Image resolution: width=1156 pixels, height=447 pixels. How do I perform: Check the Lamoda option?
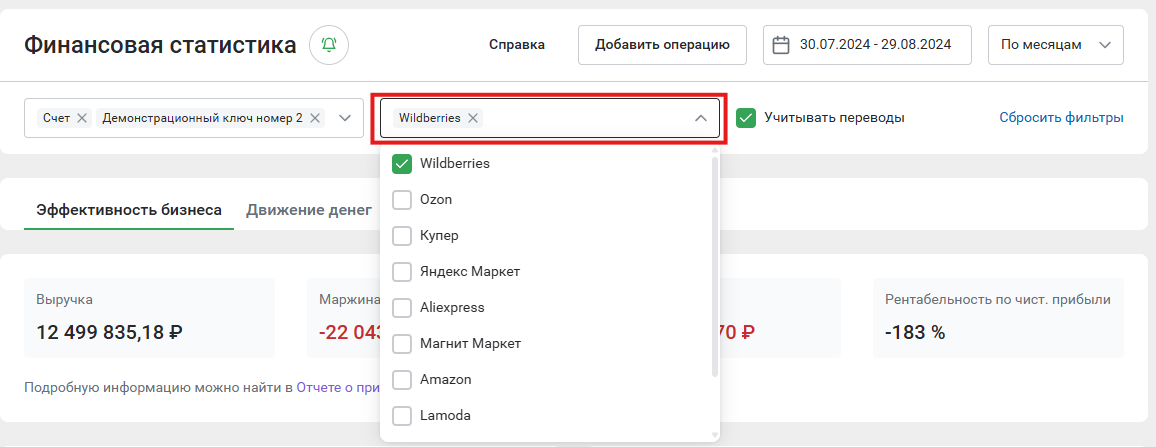(x=402, y=416)
